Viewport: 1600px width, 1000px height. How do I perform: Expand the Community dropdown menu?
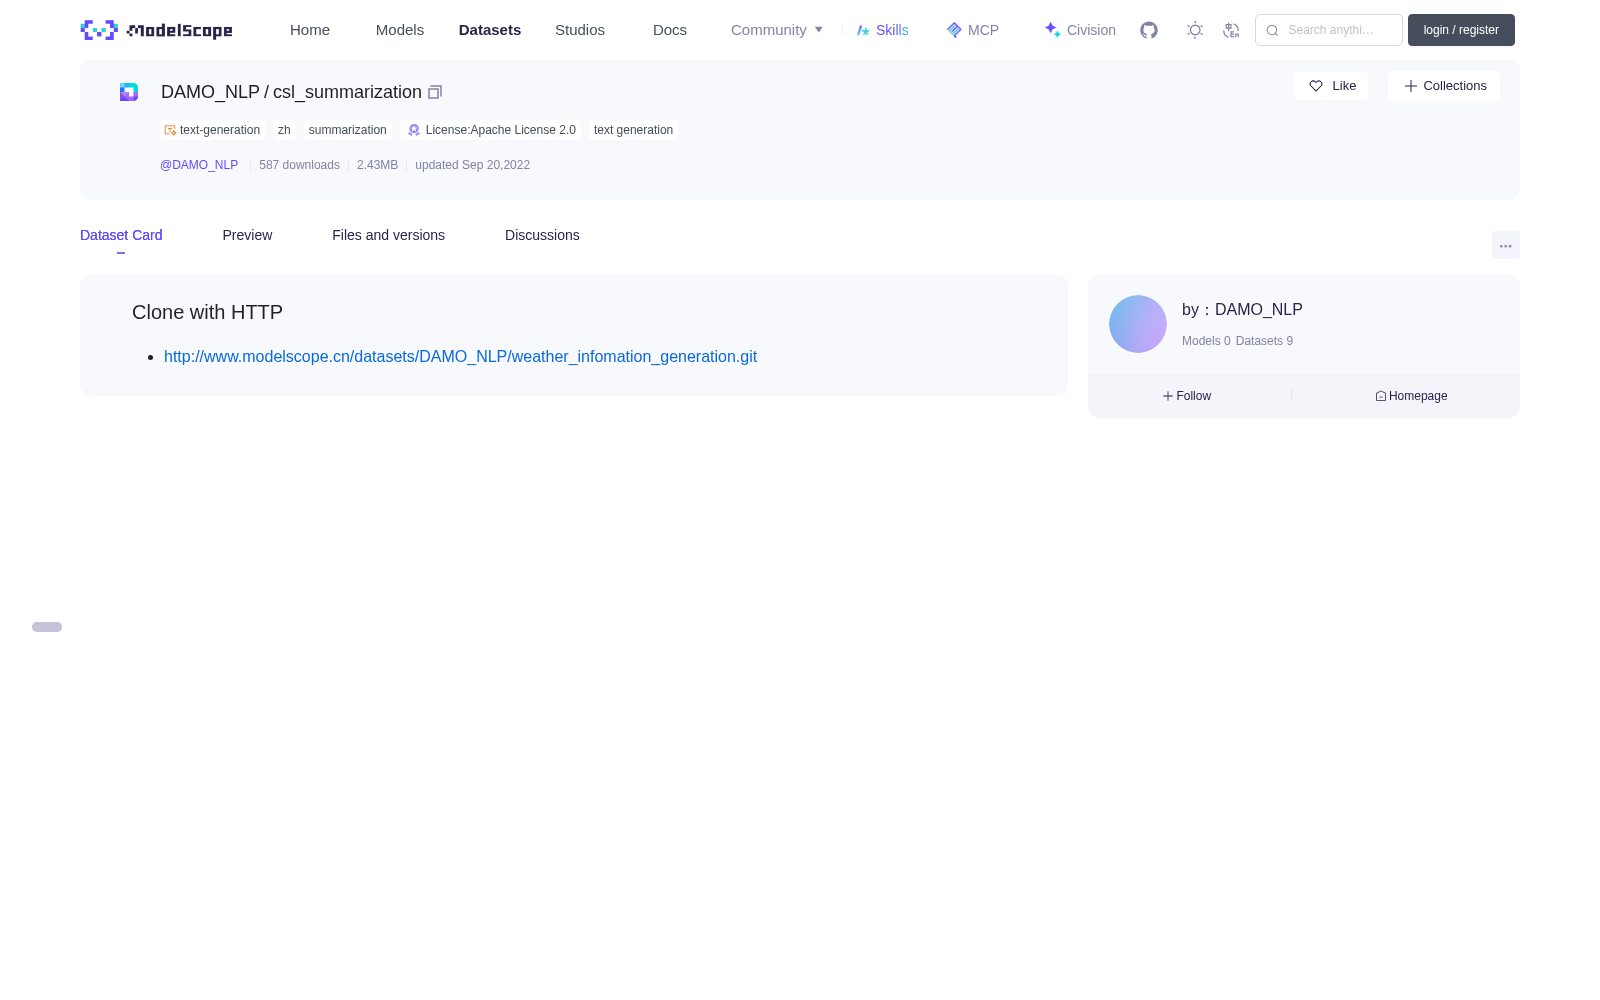[777, 30]
